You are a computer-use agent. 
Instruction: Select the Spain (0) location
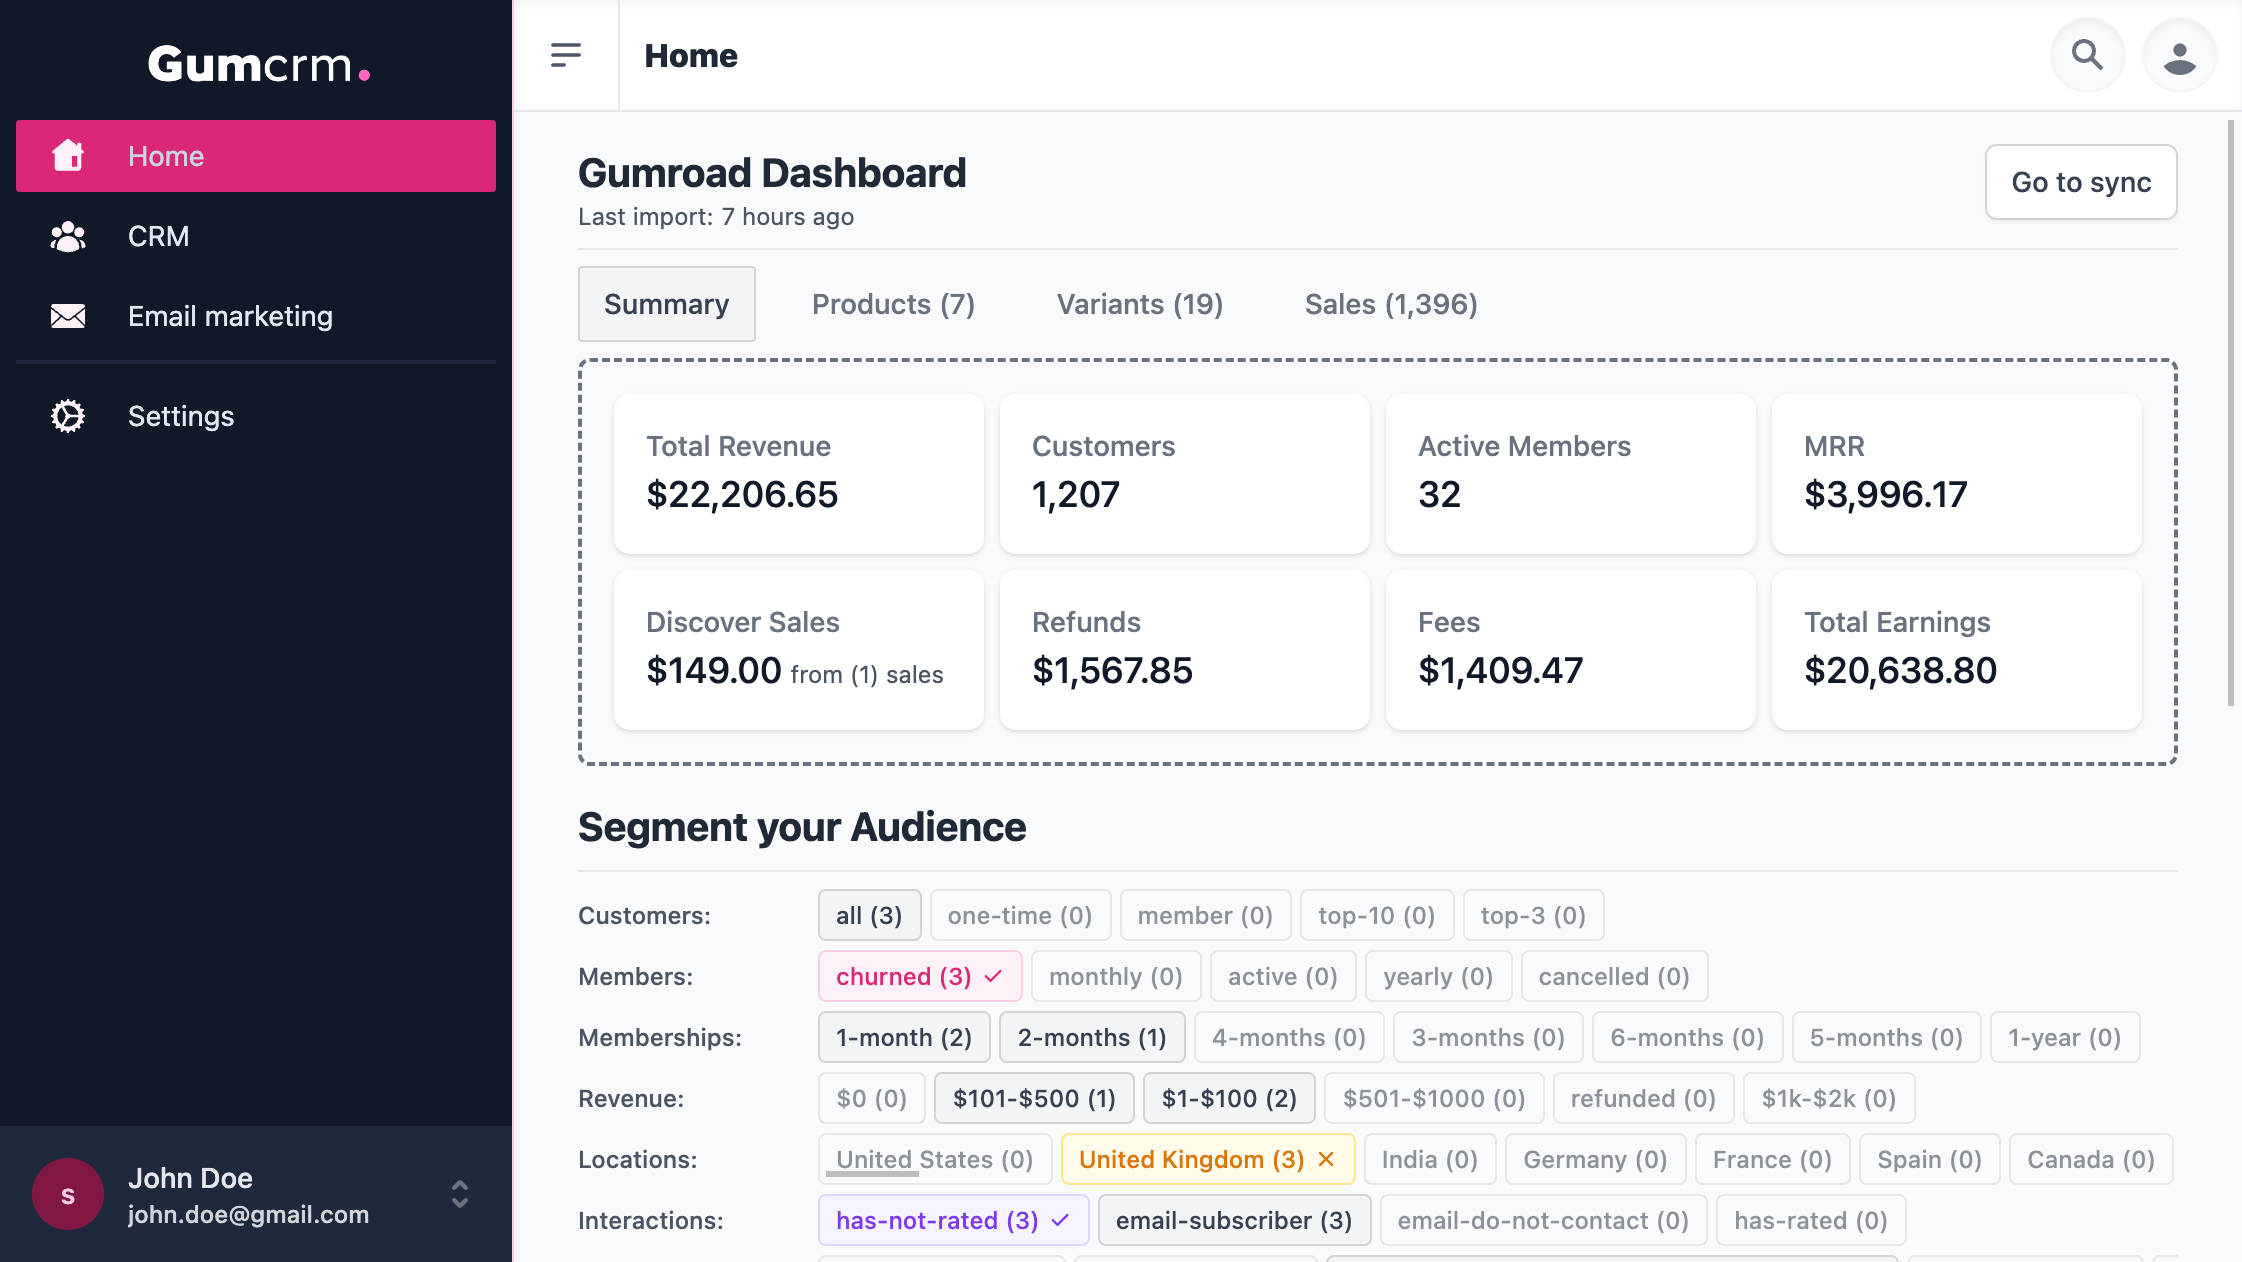(1929, 1159)
